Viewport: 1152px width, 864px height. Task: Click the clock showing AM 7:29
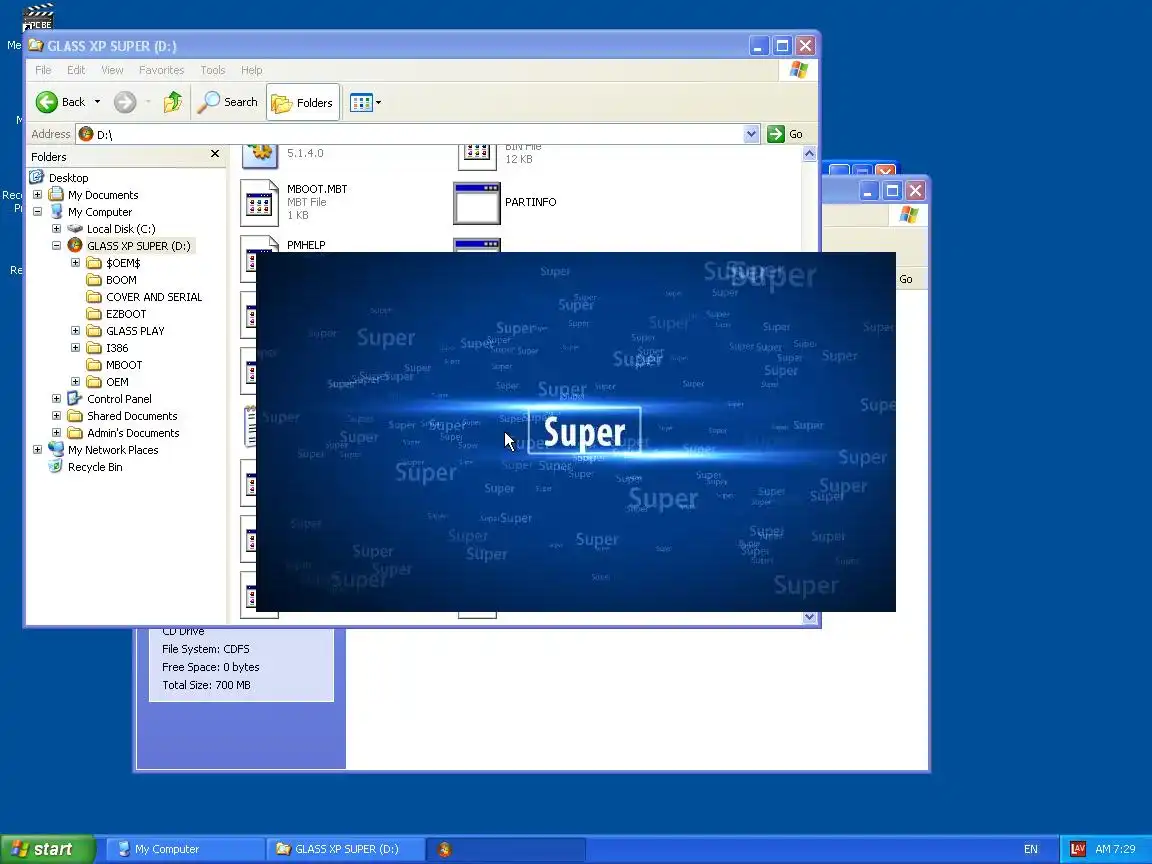point(1115,849)
